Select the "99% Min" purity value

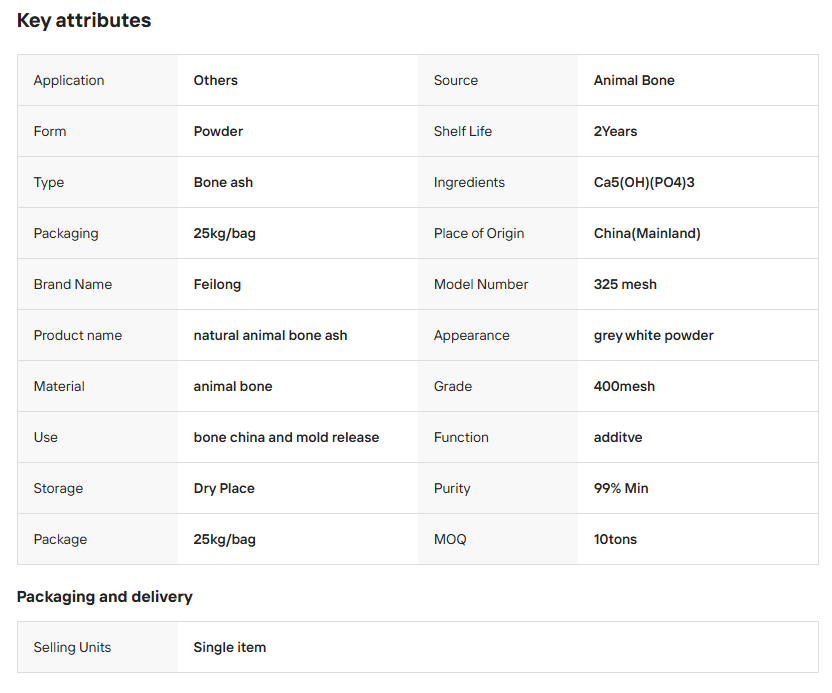coord(621,488)
